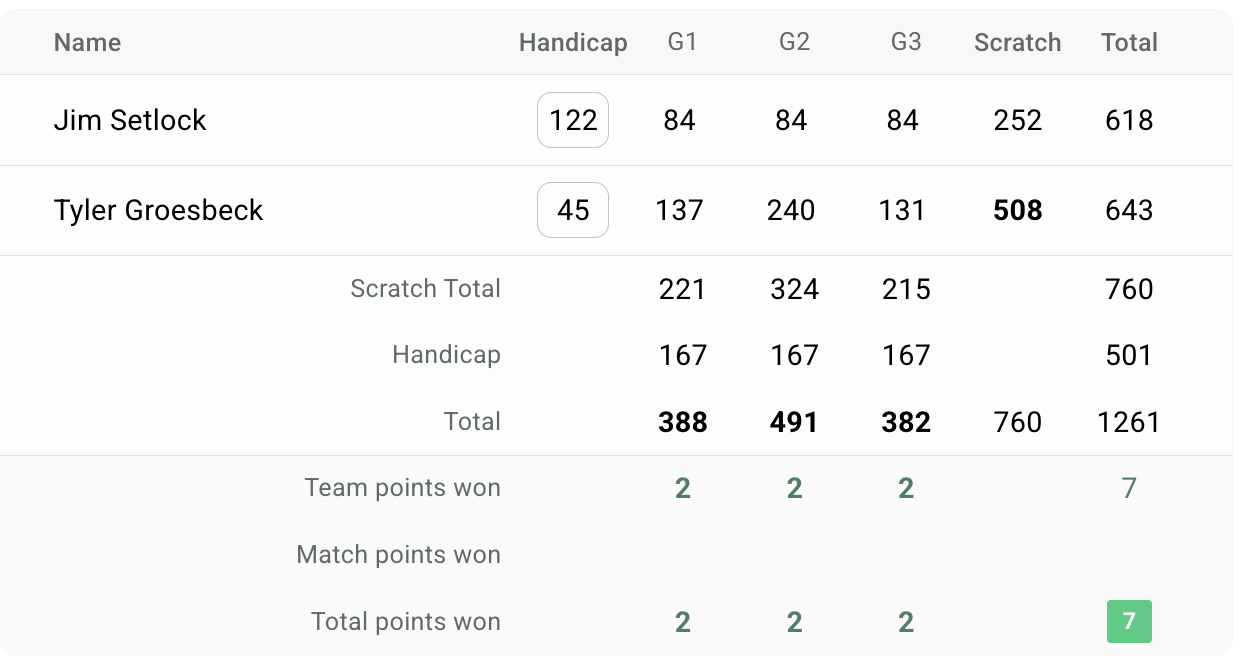Click the Handicap column header
The height and width of the screenshot is (660, 1242).
(x=573, y=42)
